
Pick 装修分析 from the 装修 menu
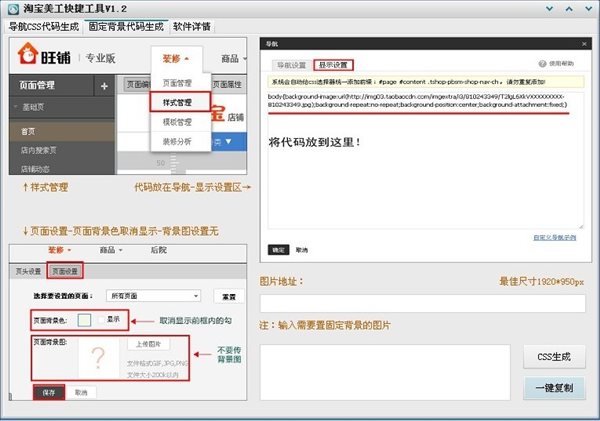177,142
